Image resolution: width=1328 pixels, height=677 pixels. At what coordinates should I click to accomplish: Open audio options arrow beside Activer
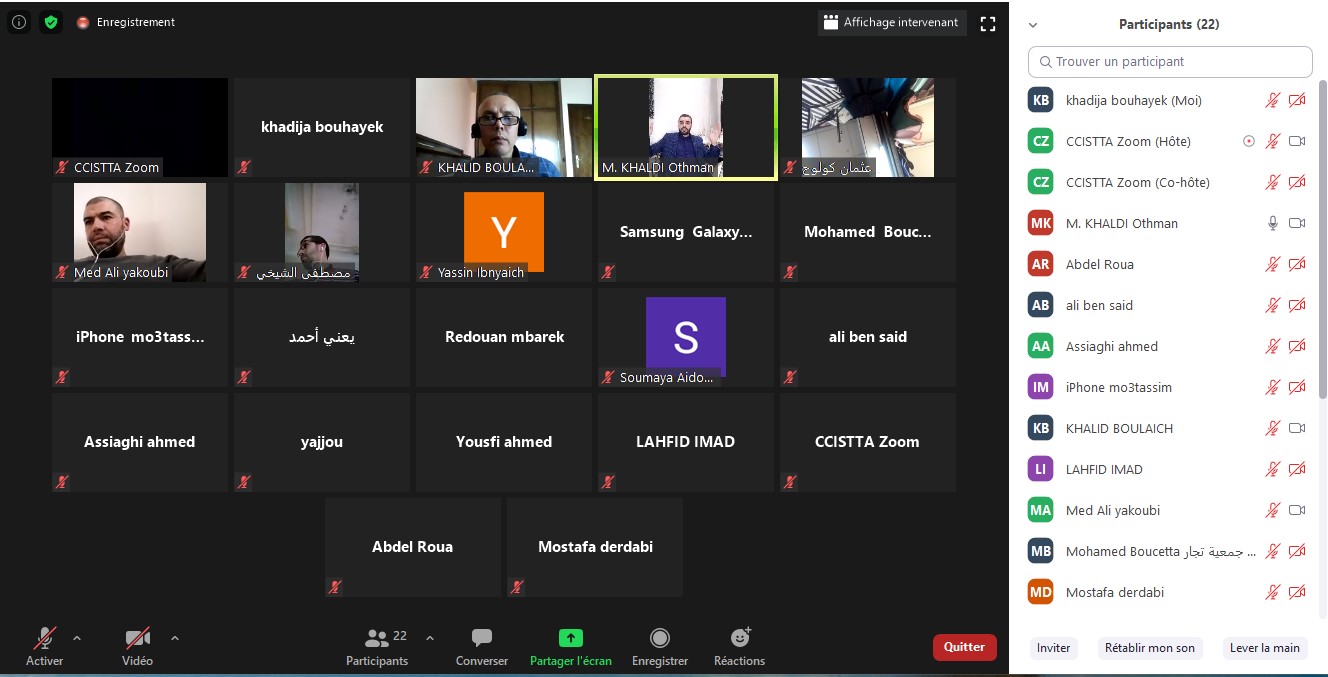[77, 637]
